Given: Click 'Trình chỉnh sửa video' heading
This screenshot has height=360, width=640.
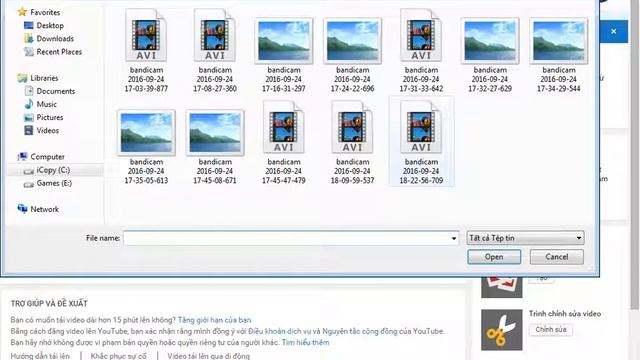Looking at the screenshot, I should (565, 313).
